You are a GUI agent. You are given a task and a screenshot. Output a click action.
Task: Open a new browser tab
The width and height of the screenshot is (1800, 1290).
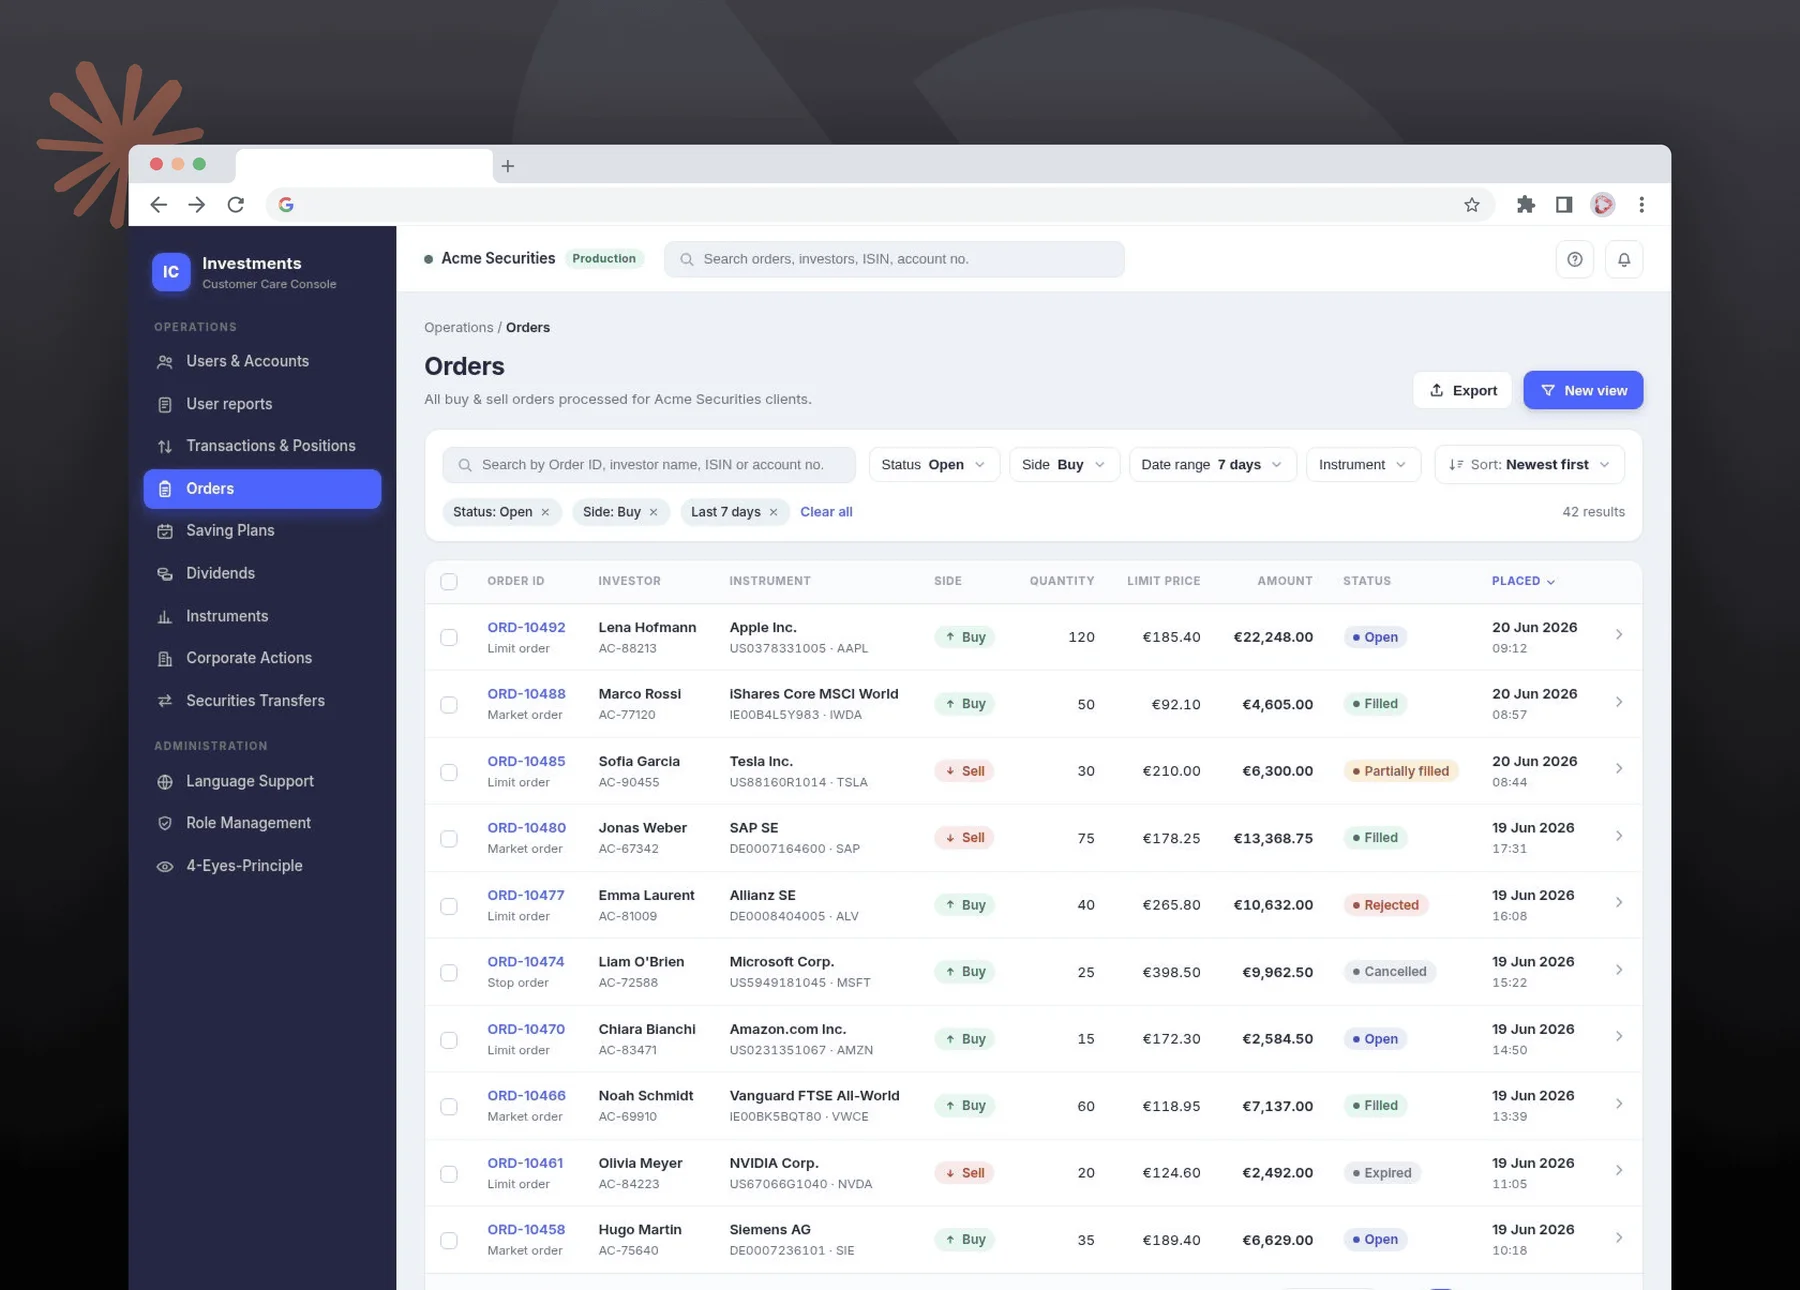[508, 166]
